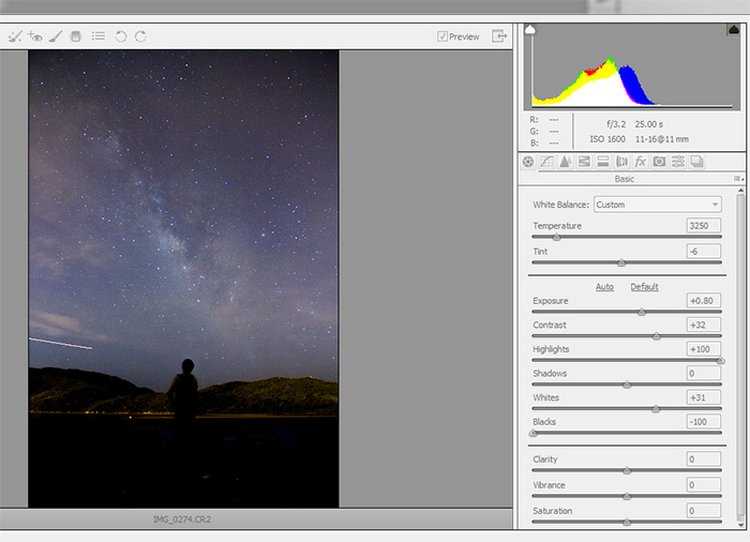Click the Temperature value field

703,226
